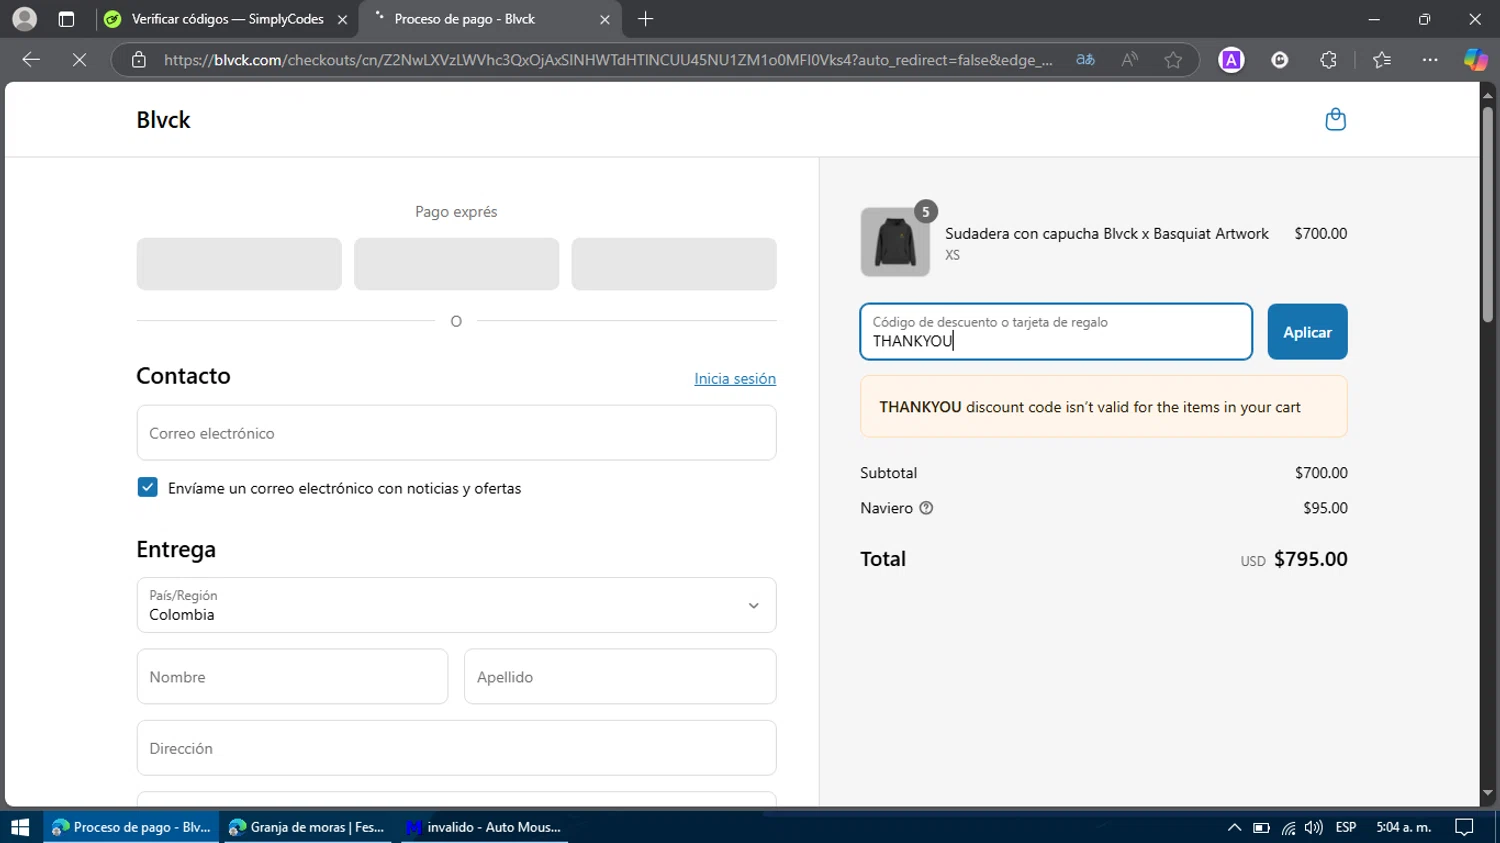
Task: Open the favorites list icon
Action: tap(1382, 60)
